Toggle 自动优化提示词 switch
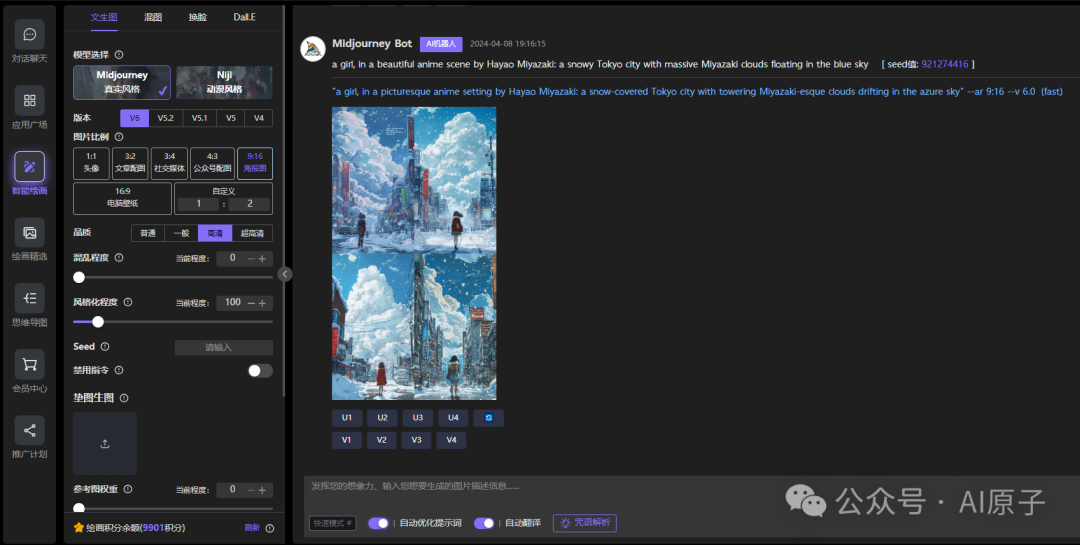This screenshot has height=545, width=1080. coord(379,523)
